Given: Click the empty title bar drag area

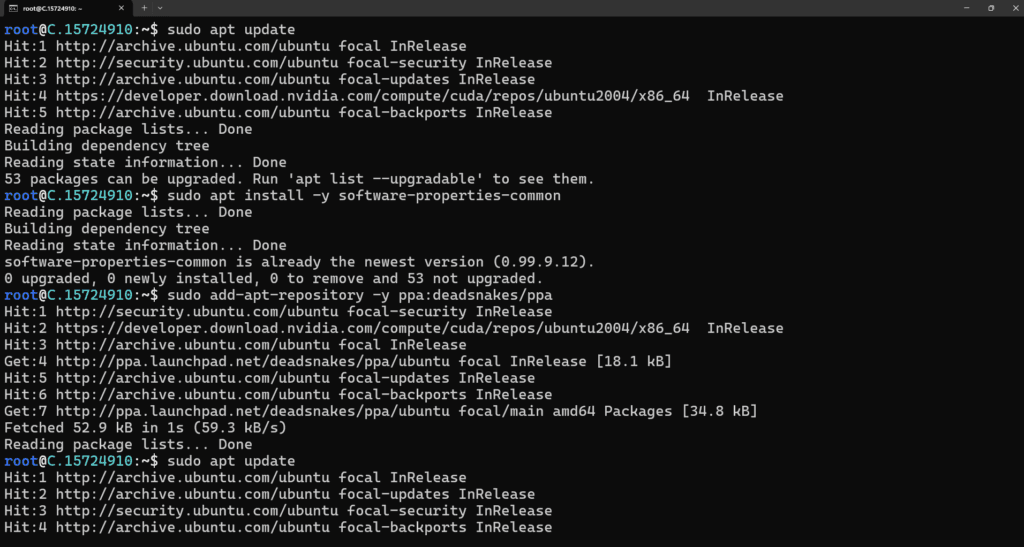Looking at the screenshot, I should (550, 8).
